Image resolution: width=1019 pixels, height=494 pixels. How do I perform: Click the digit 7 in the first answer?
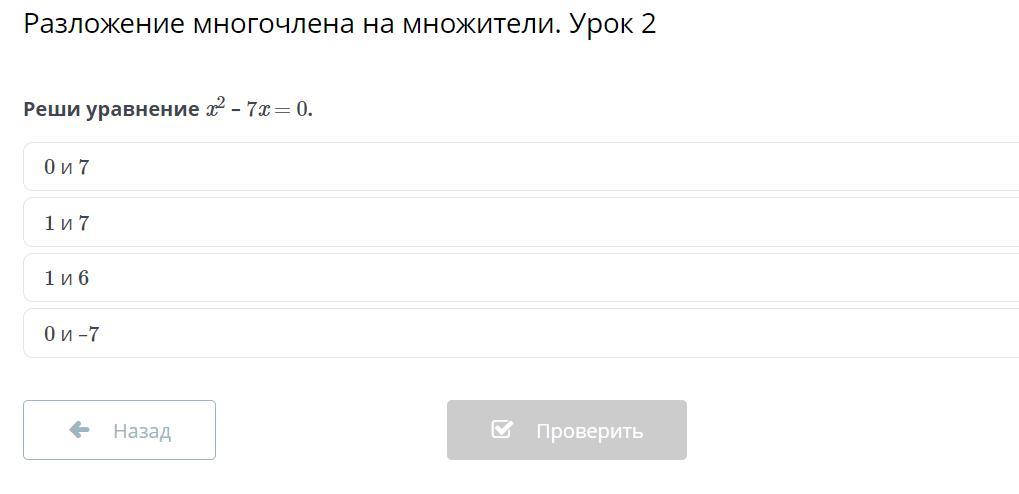84,167
